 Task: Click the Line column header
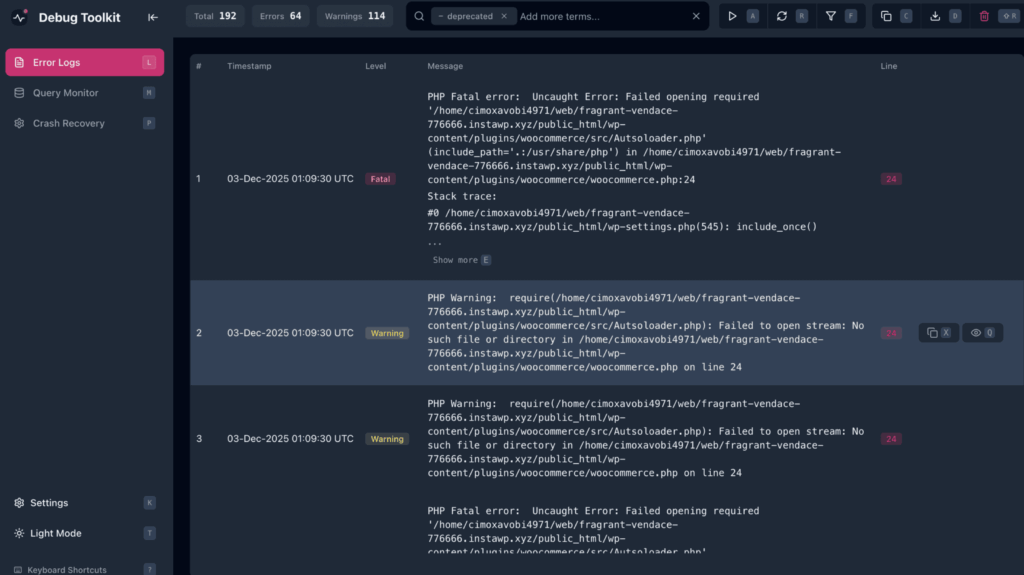tap(889, 66)
